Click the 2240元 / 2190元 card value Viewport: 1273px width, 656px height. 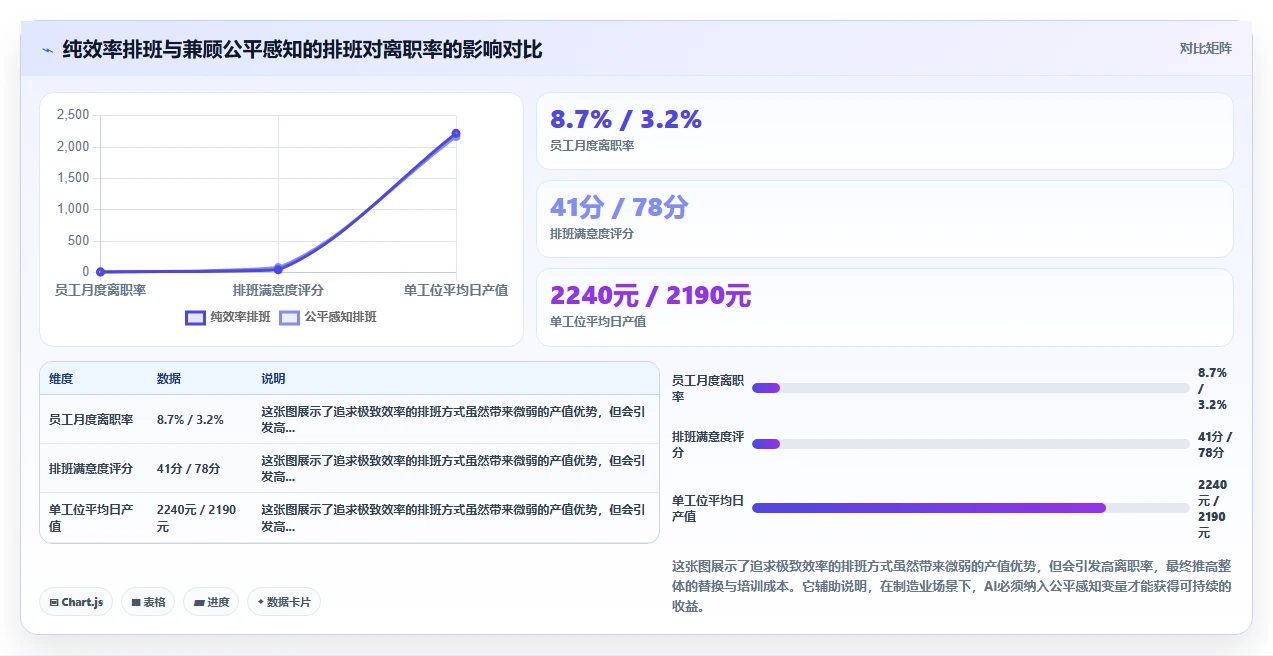click(650, 295)
